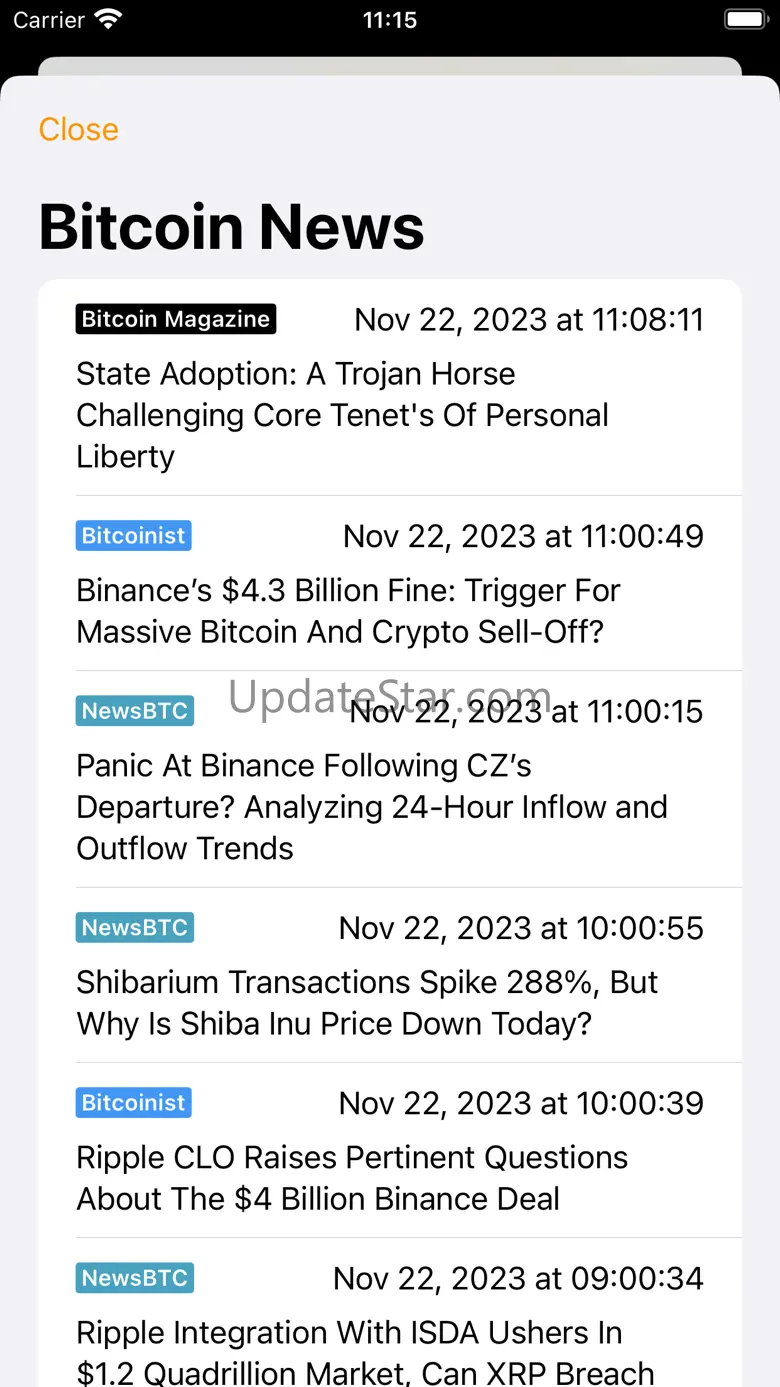Tap the status bar clock showing 11:15
The height and width of the screenshot is (1387, 780).
389,20
